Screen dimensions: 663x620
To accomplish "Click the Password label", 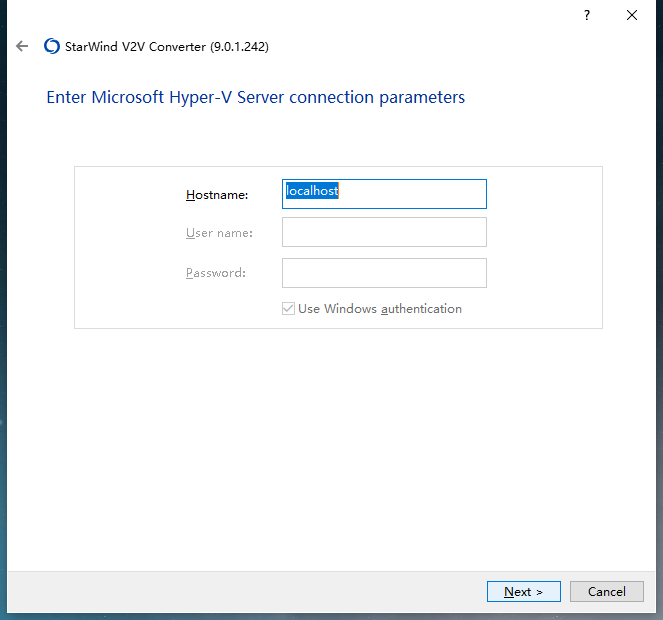I will [x=216, y=273].
